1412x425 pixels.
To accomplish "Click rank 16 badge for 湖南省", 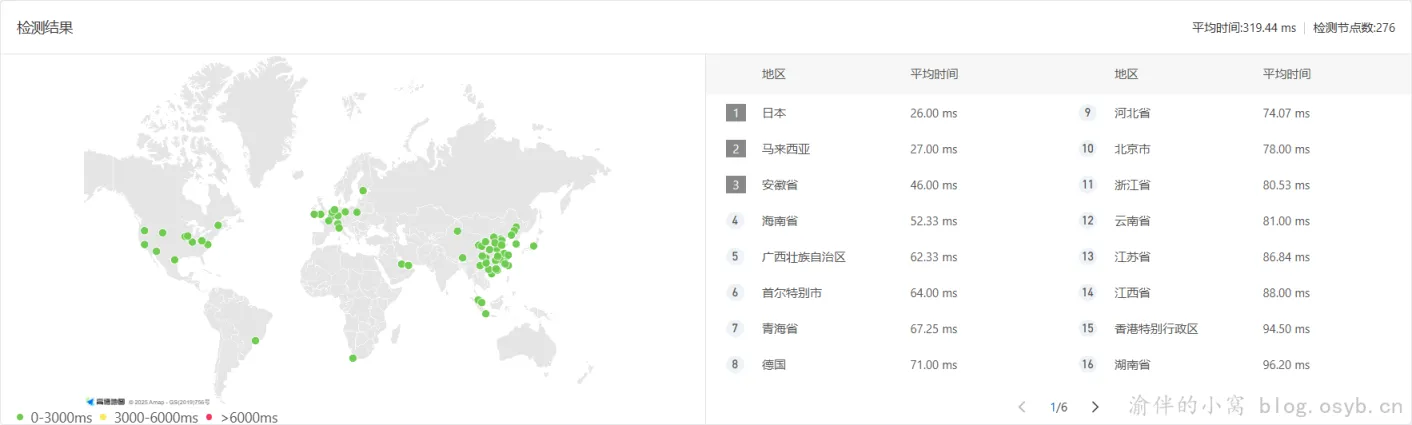I will 1088,364.
